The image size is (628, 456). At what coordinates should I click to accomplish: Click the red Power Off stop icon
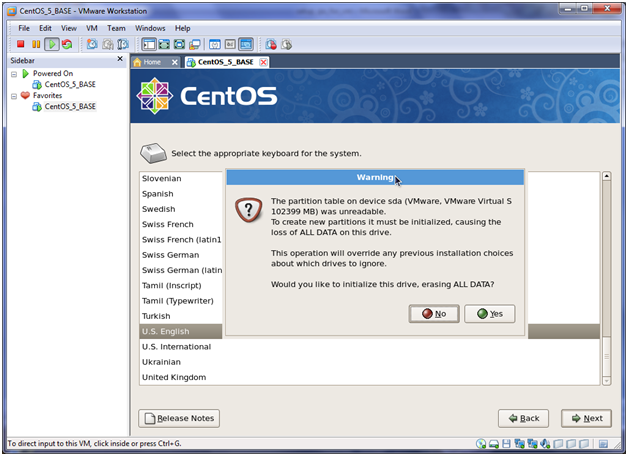(x=20, y=44)
